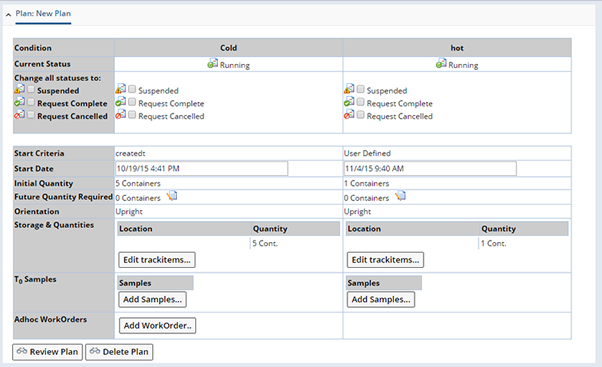Viewport: 602px width, 367px height.
Task: Click Request Cancelled icon in Change all statuses
Action: (20, 114)
